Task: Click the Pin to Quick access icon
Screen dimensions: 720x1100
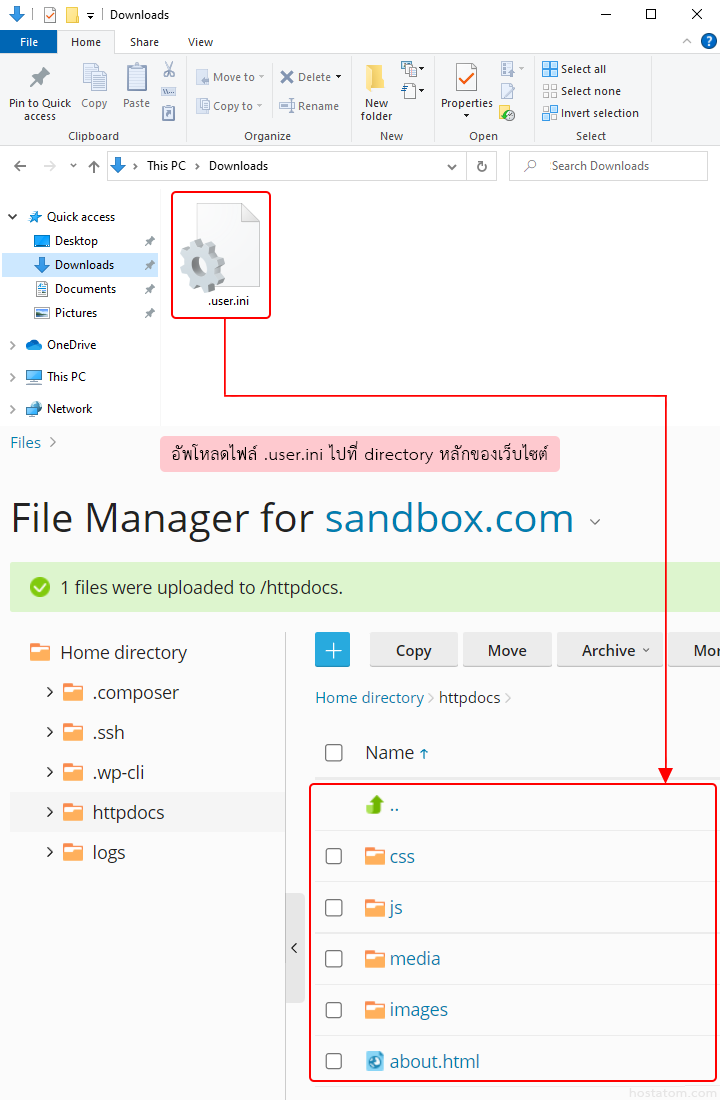Action: coord(40,80)
